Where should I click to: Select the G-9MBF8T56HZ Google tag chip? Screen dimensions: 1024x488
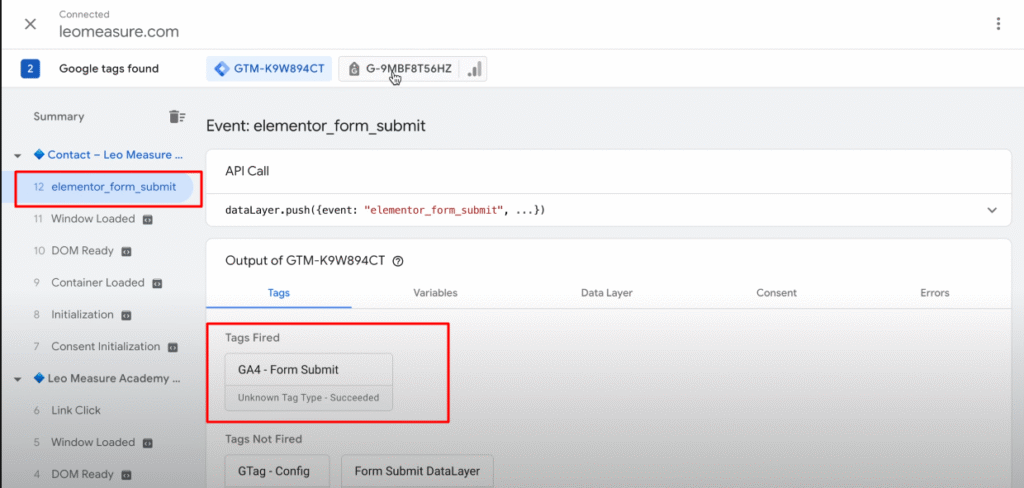[x=399, y=69]
